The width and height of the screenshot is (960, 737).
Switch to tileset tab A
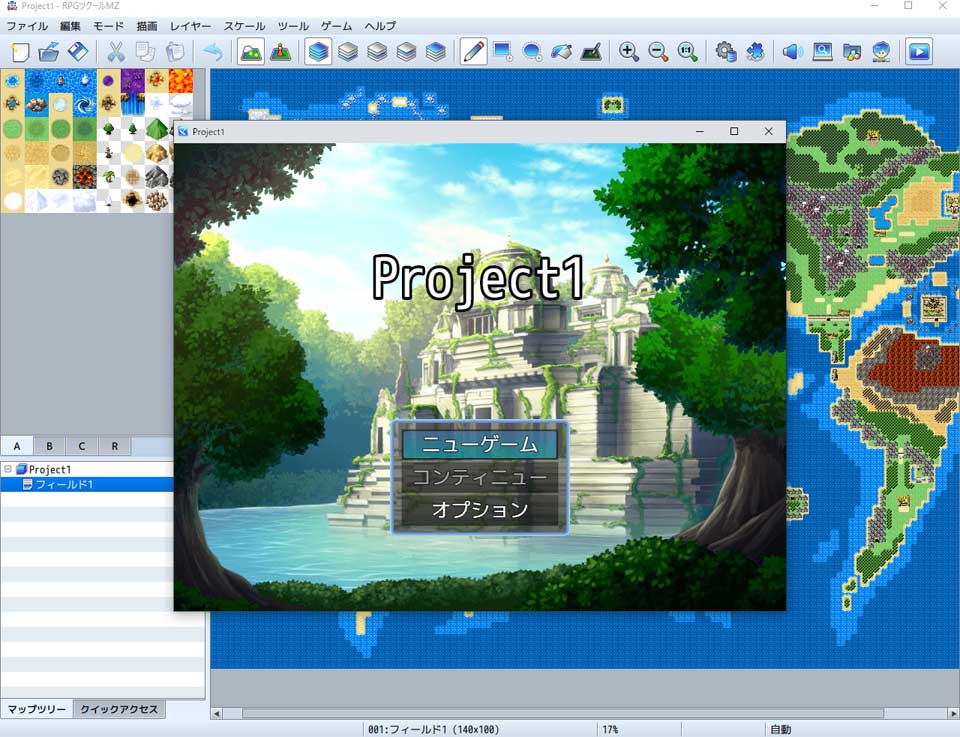(17, 446)
